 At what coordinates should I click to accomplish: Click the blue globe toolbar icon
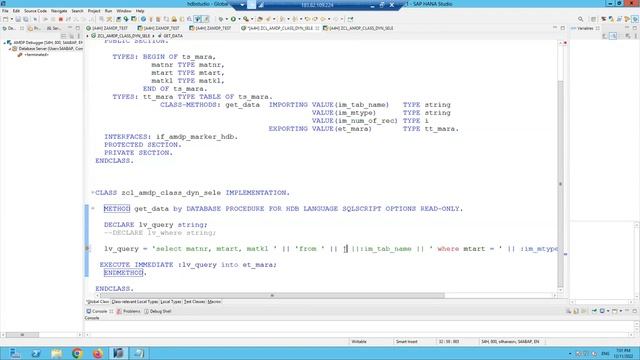coord(143,19)
